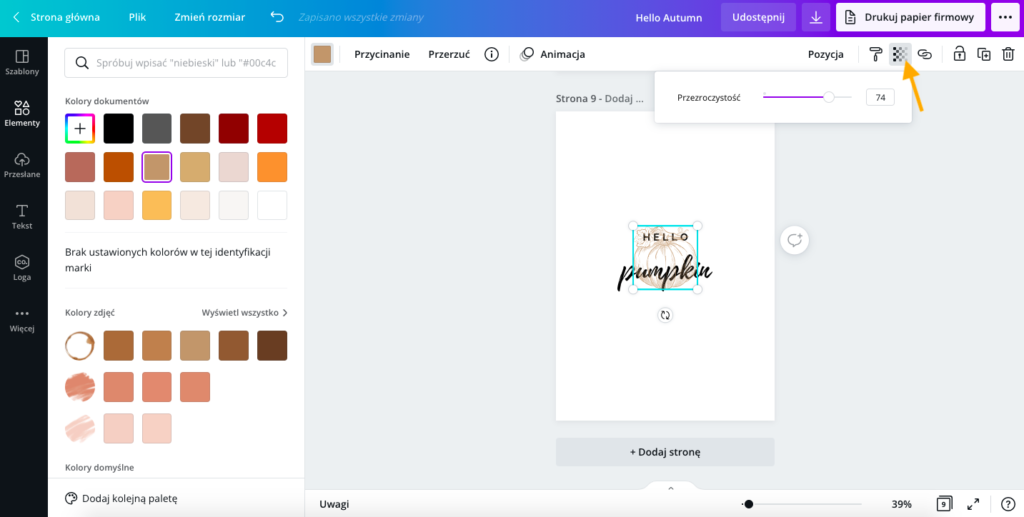This screenshot has width=1024, height=517.
Task: Click the transparency checkerboard icon
Action: point(900,54)
